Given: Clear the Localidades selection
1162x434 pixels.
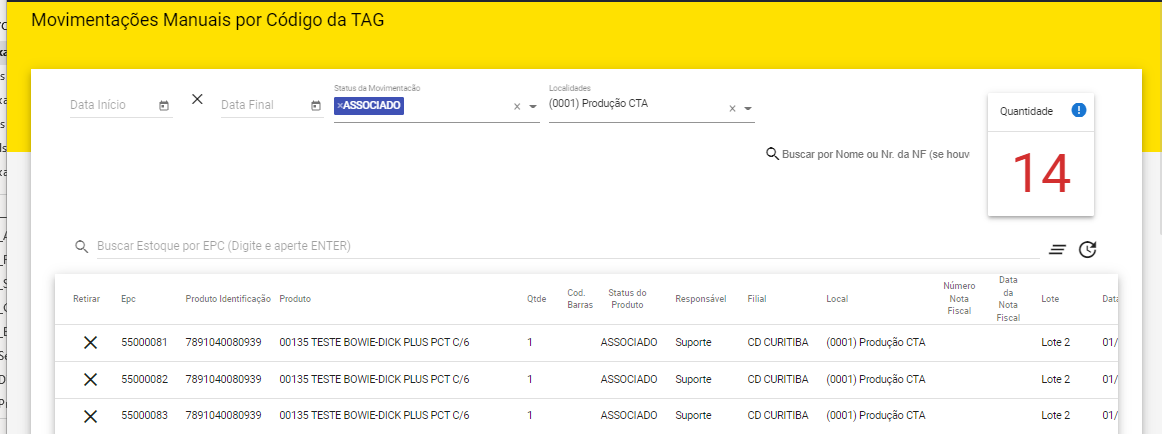Looking at the screenshot, I should point(732,109).
